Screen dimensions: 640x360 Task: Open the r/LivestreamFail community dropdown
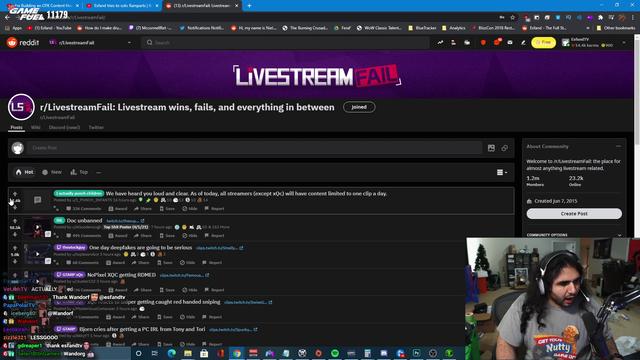[x=90, y=42]
